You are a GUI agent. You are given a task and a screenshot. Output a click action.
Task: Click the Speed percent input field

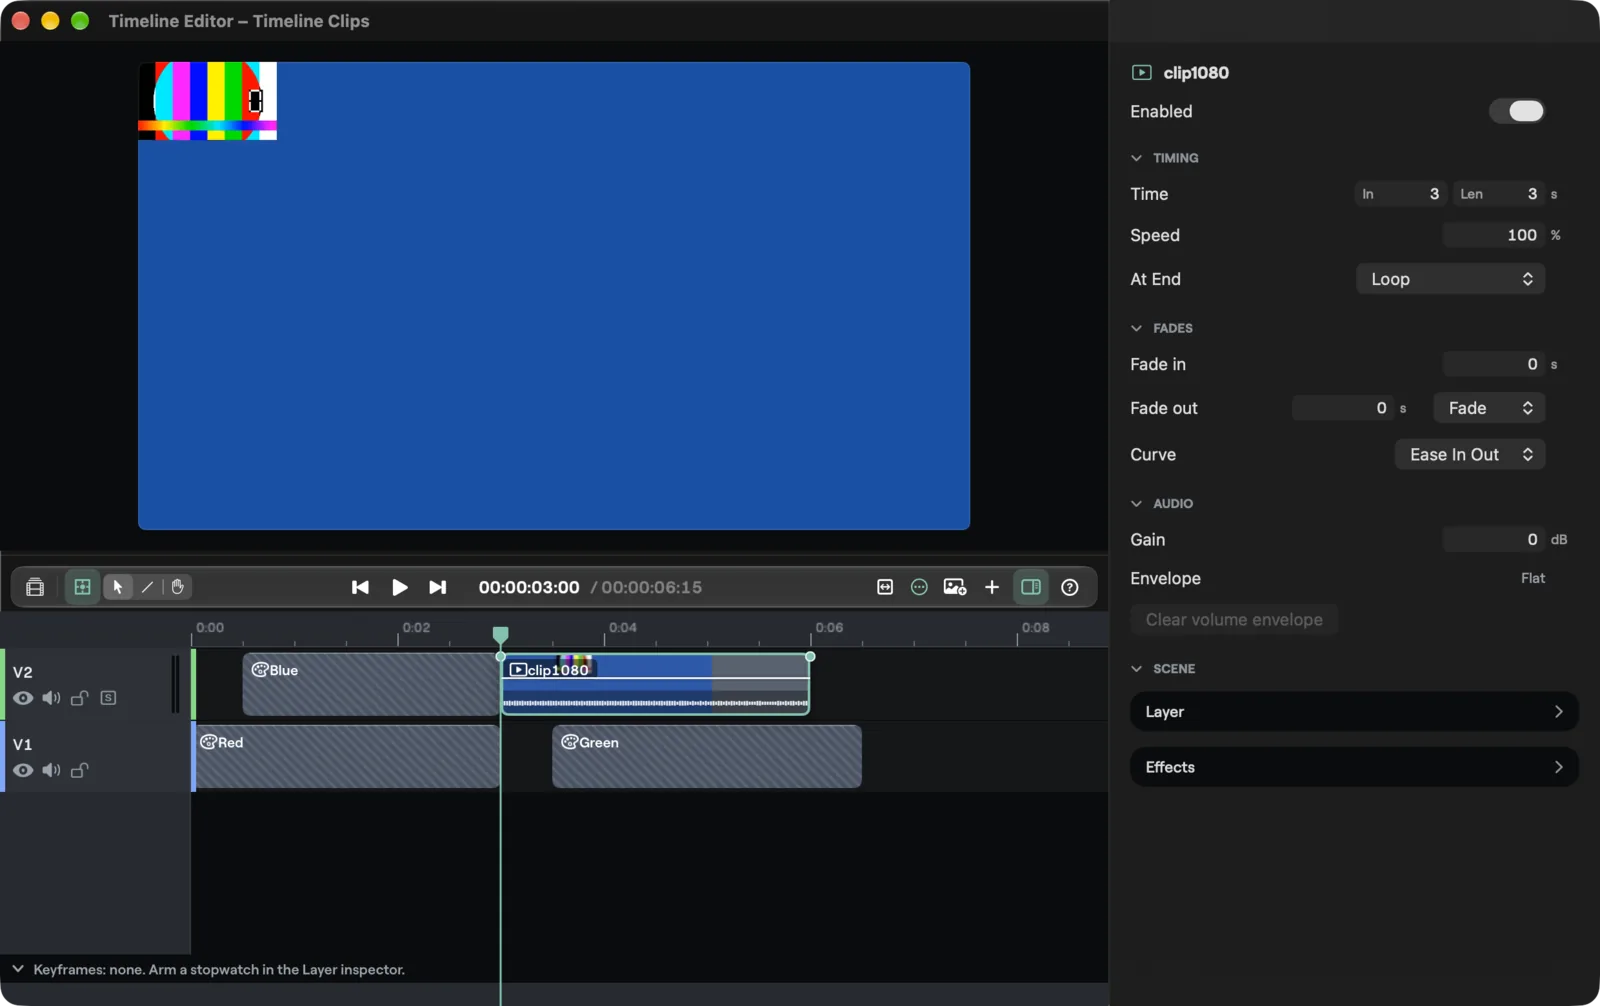[x=1494, y=235]
